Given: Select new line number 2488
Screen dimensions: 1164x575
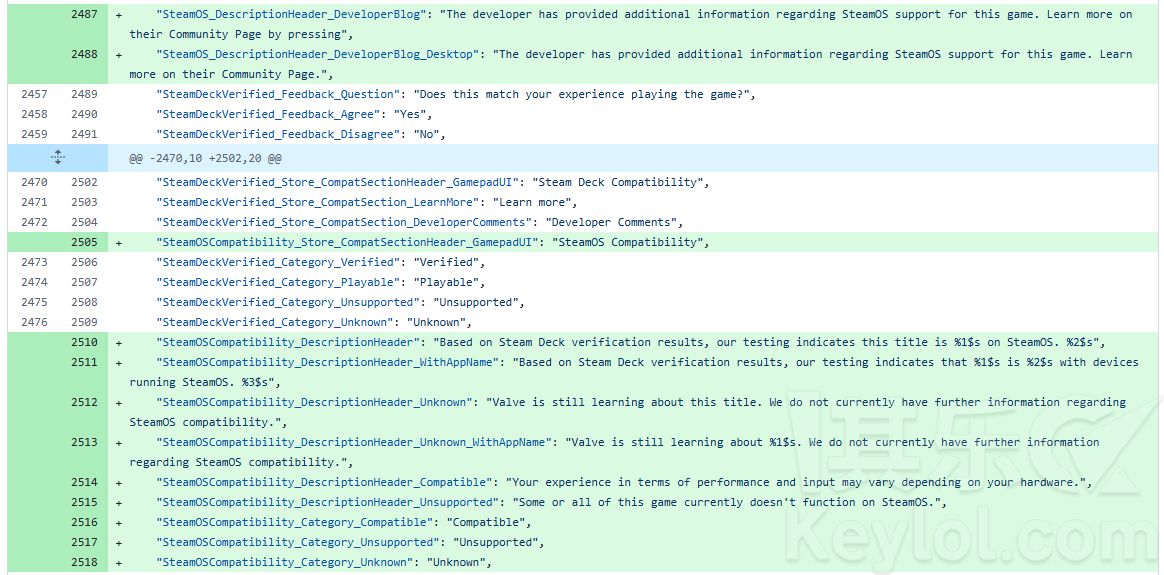Looking at the screenshot, I should point(84,54).
